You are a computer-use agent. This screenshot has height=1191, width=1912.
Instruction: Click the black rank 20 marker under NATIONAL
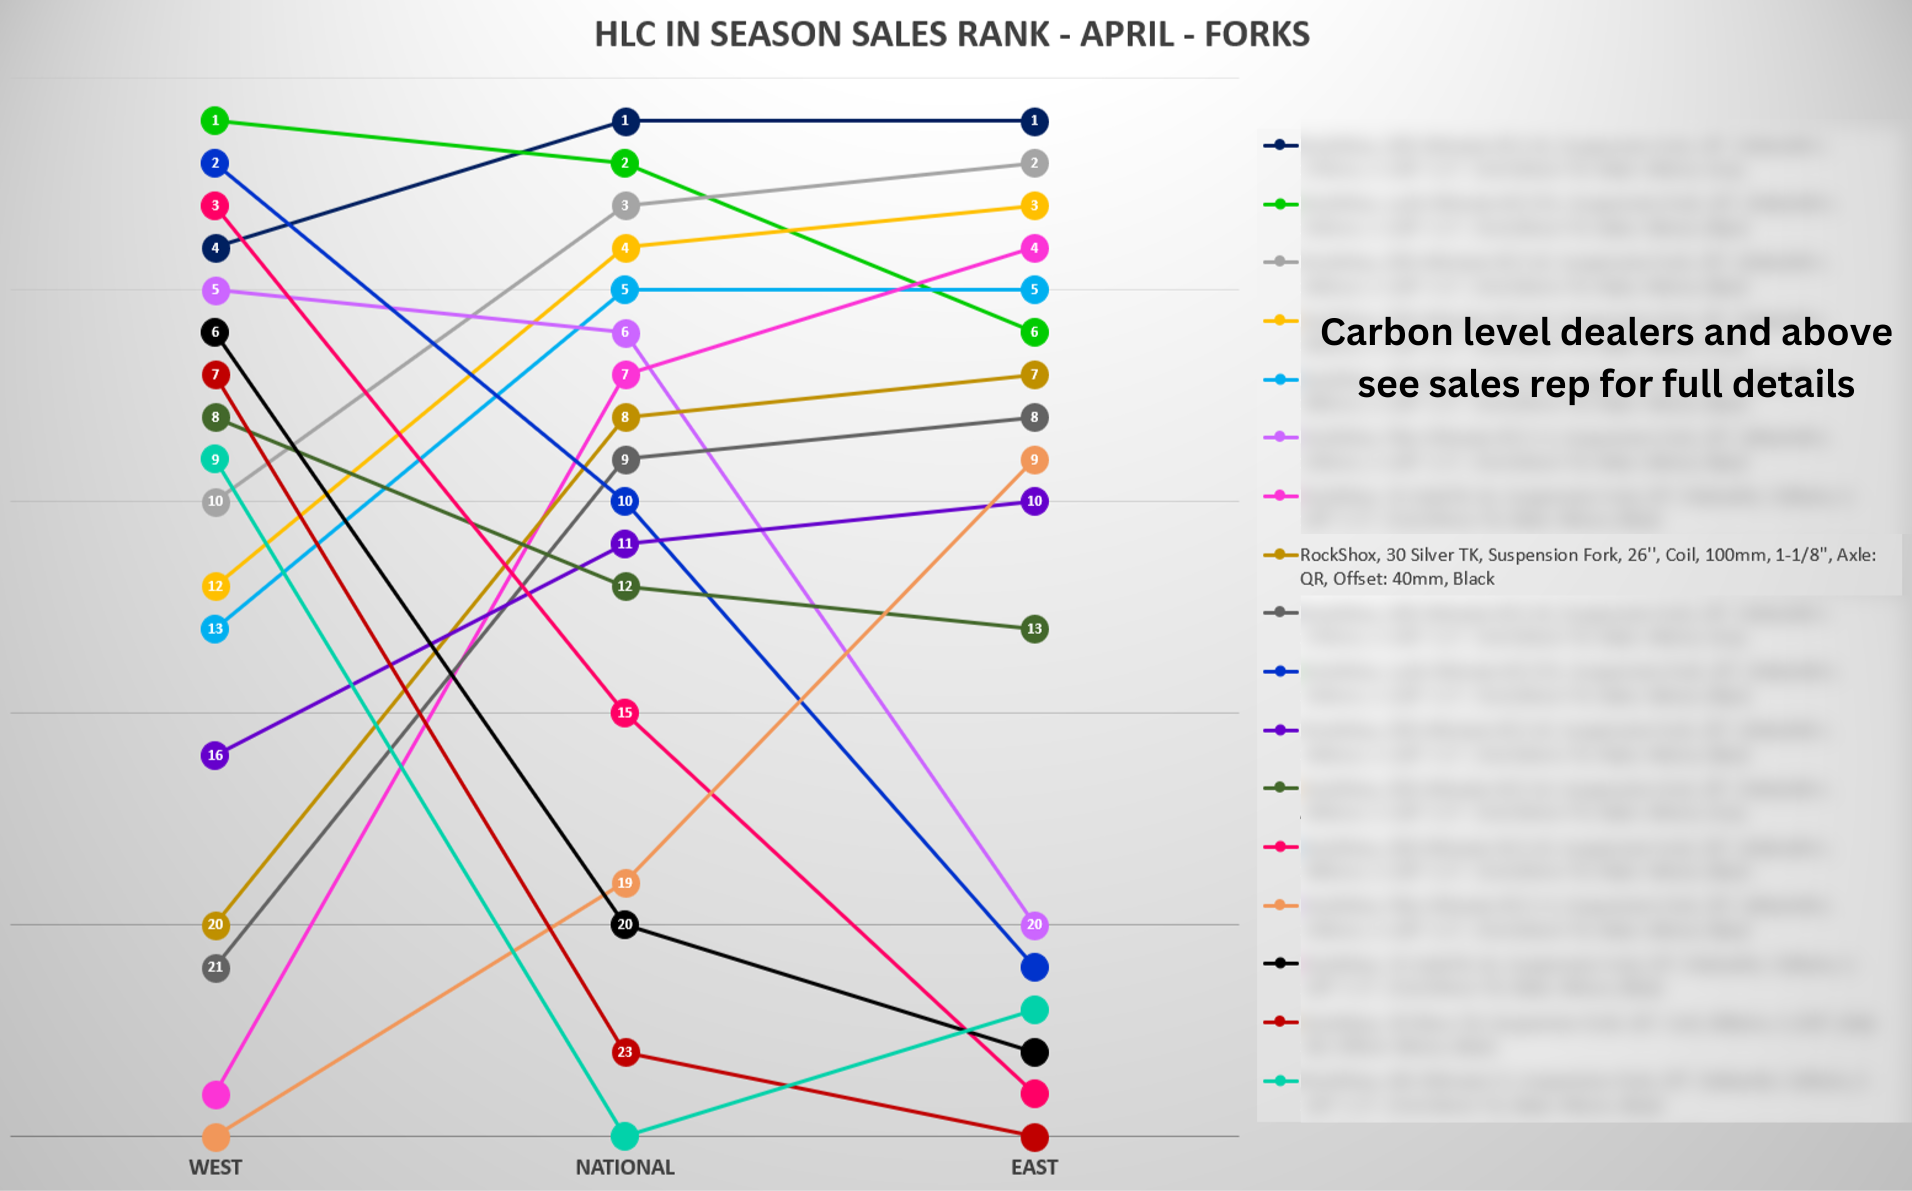(x=625, y=925)
